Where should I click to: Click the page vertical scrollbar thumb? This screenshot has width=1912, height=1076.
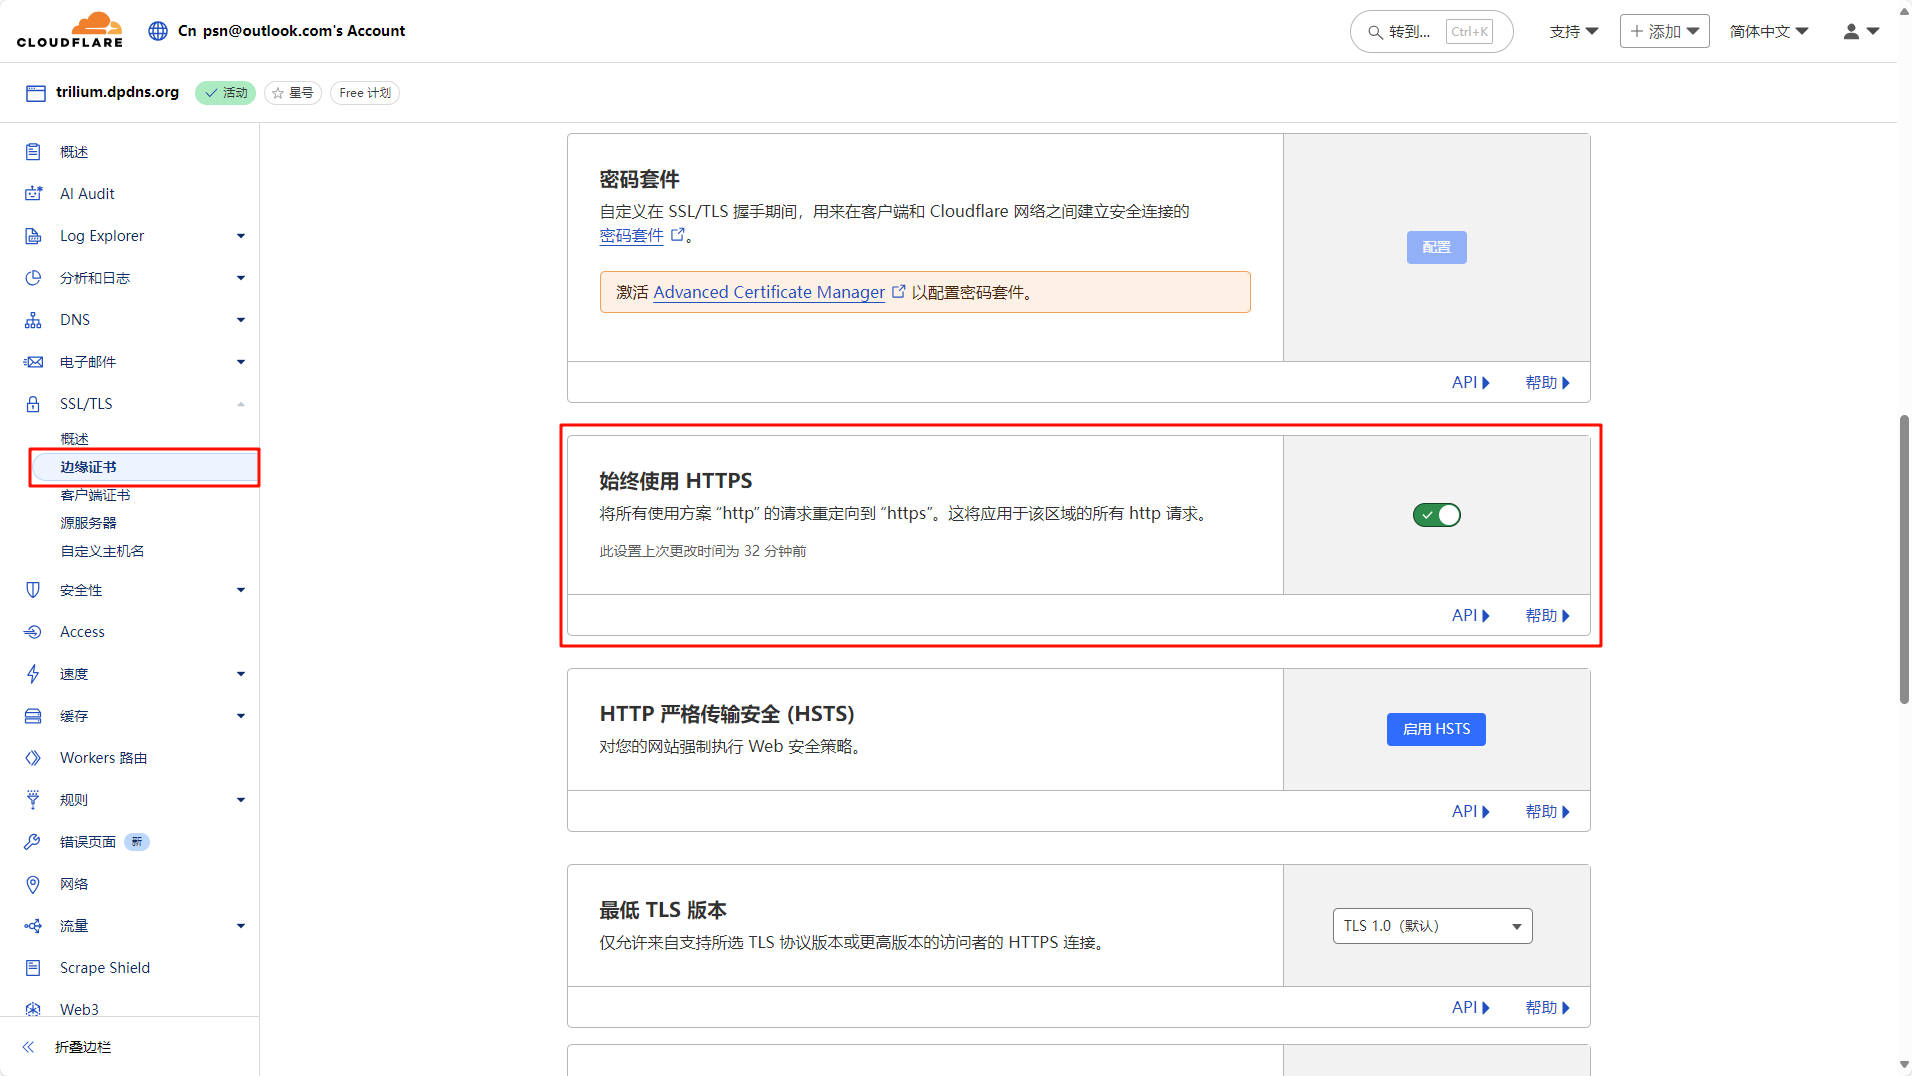click(1904, 560)
